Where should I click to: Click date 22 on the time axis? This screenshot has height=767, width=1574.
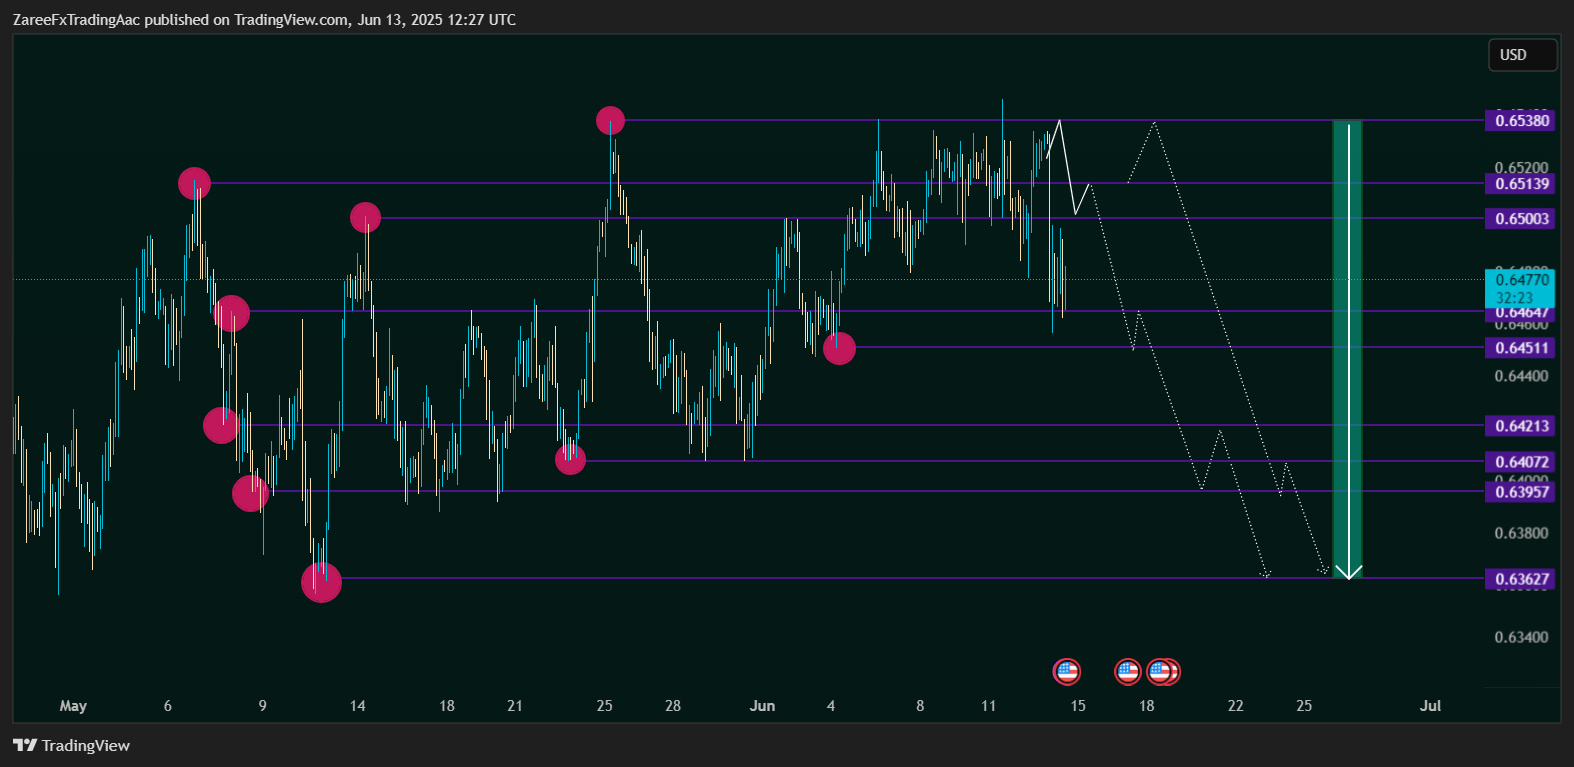[1235, 706]
